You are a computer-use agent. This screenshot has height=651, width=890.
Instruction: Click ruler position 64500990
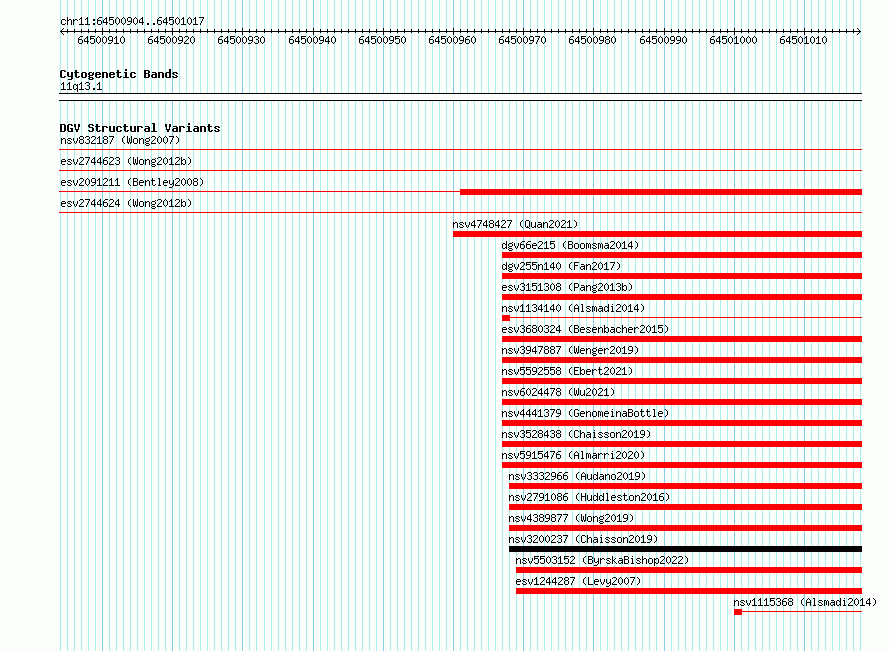663,40
